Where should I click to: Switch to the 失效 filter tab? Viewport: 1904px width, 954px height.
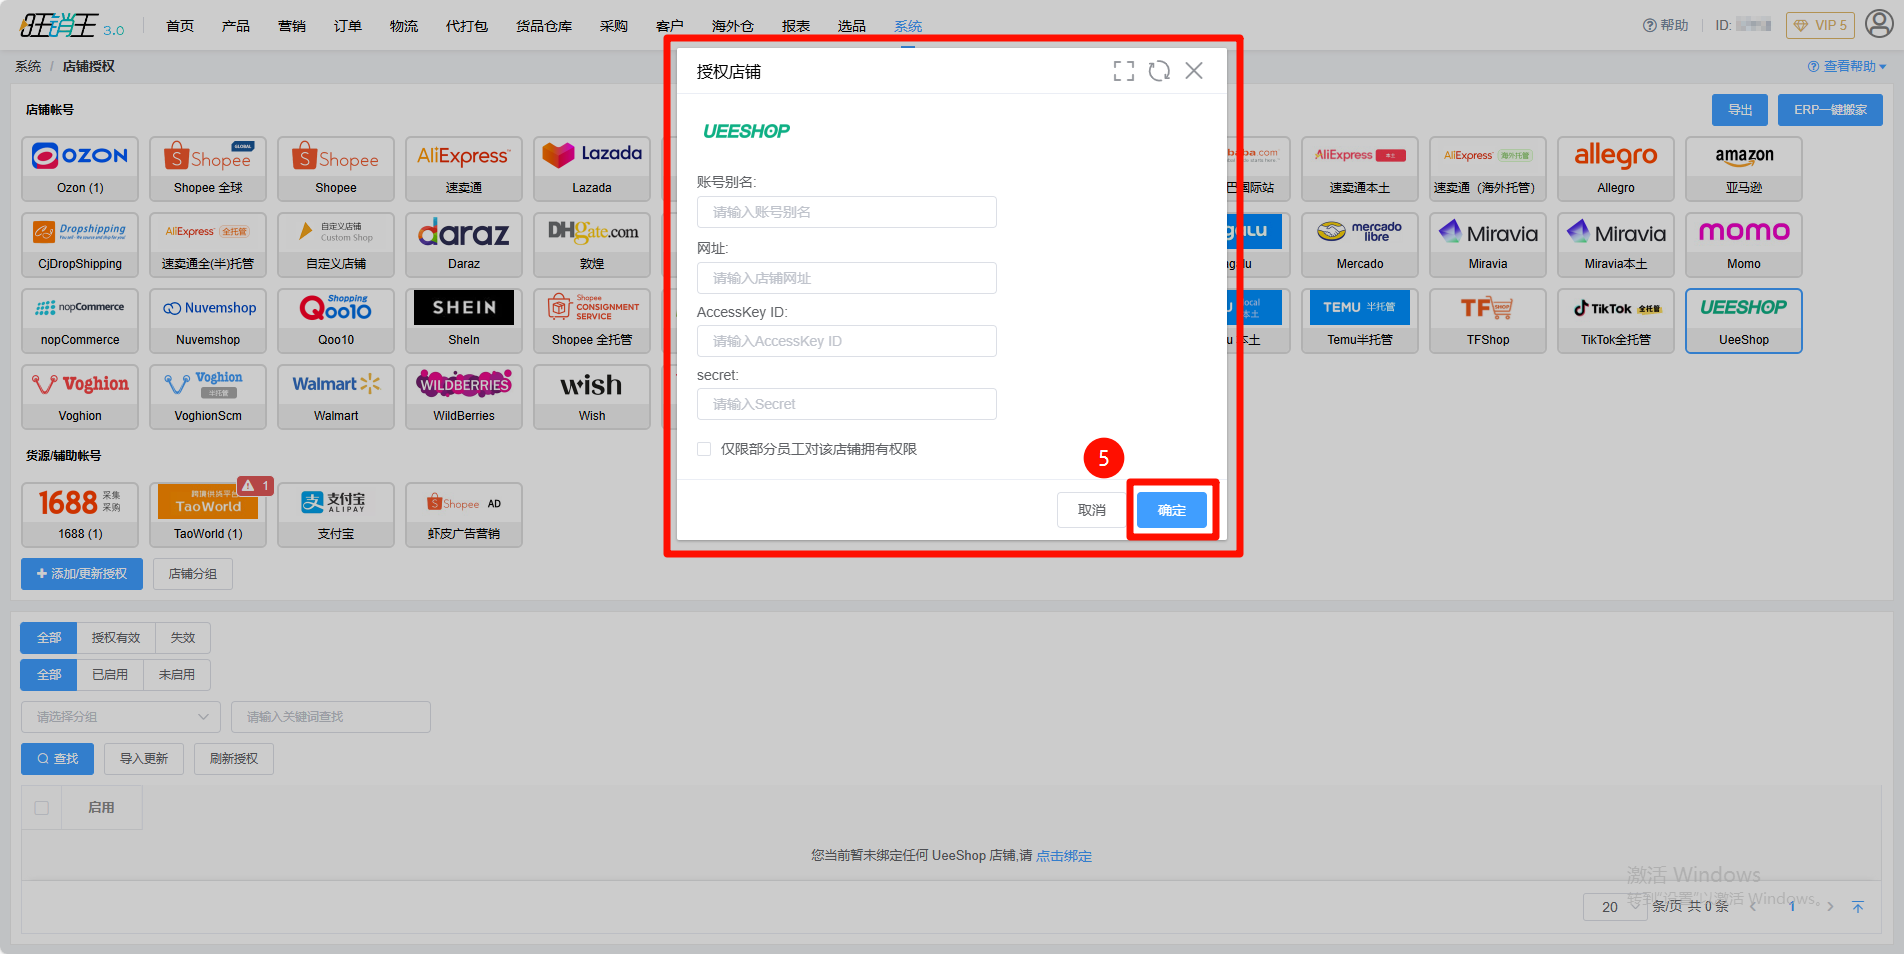click(x=183, y=638)
